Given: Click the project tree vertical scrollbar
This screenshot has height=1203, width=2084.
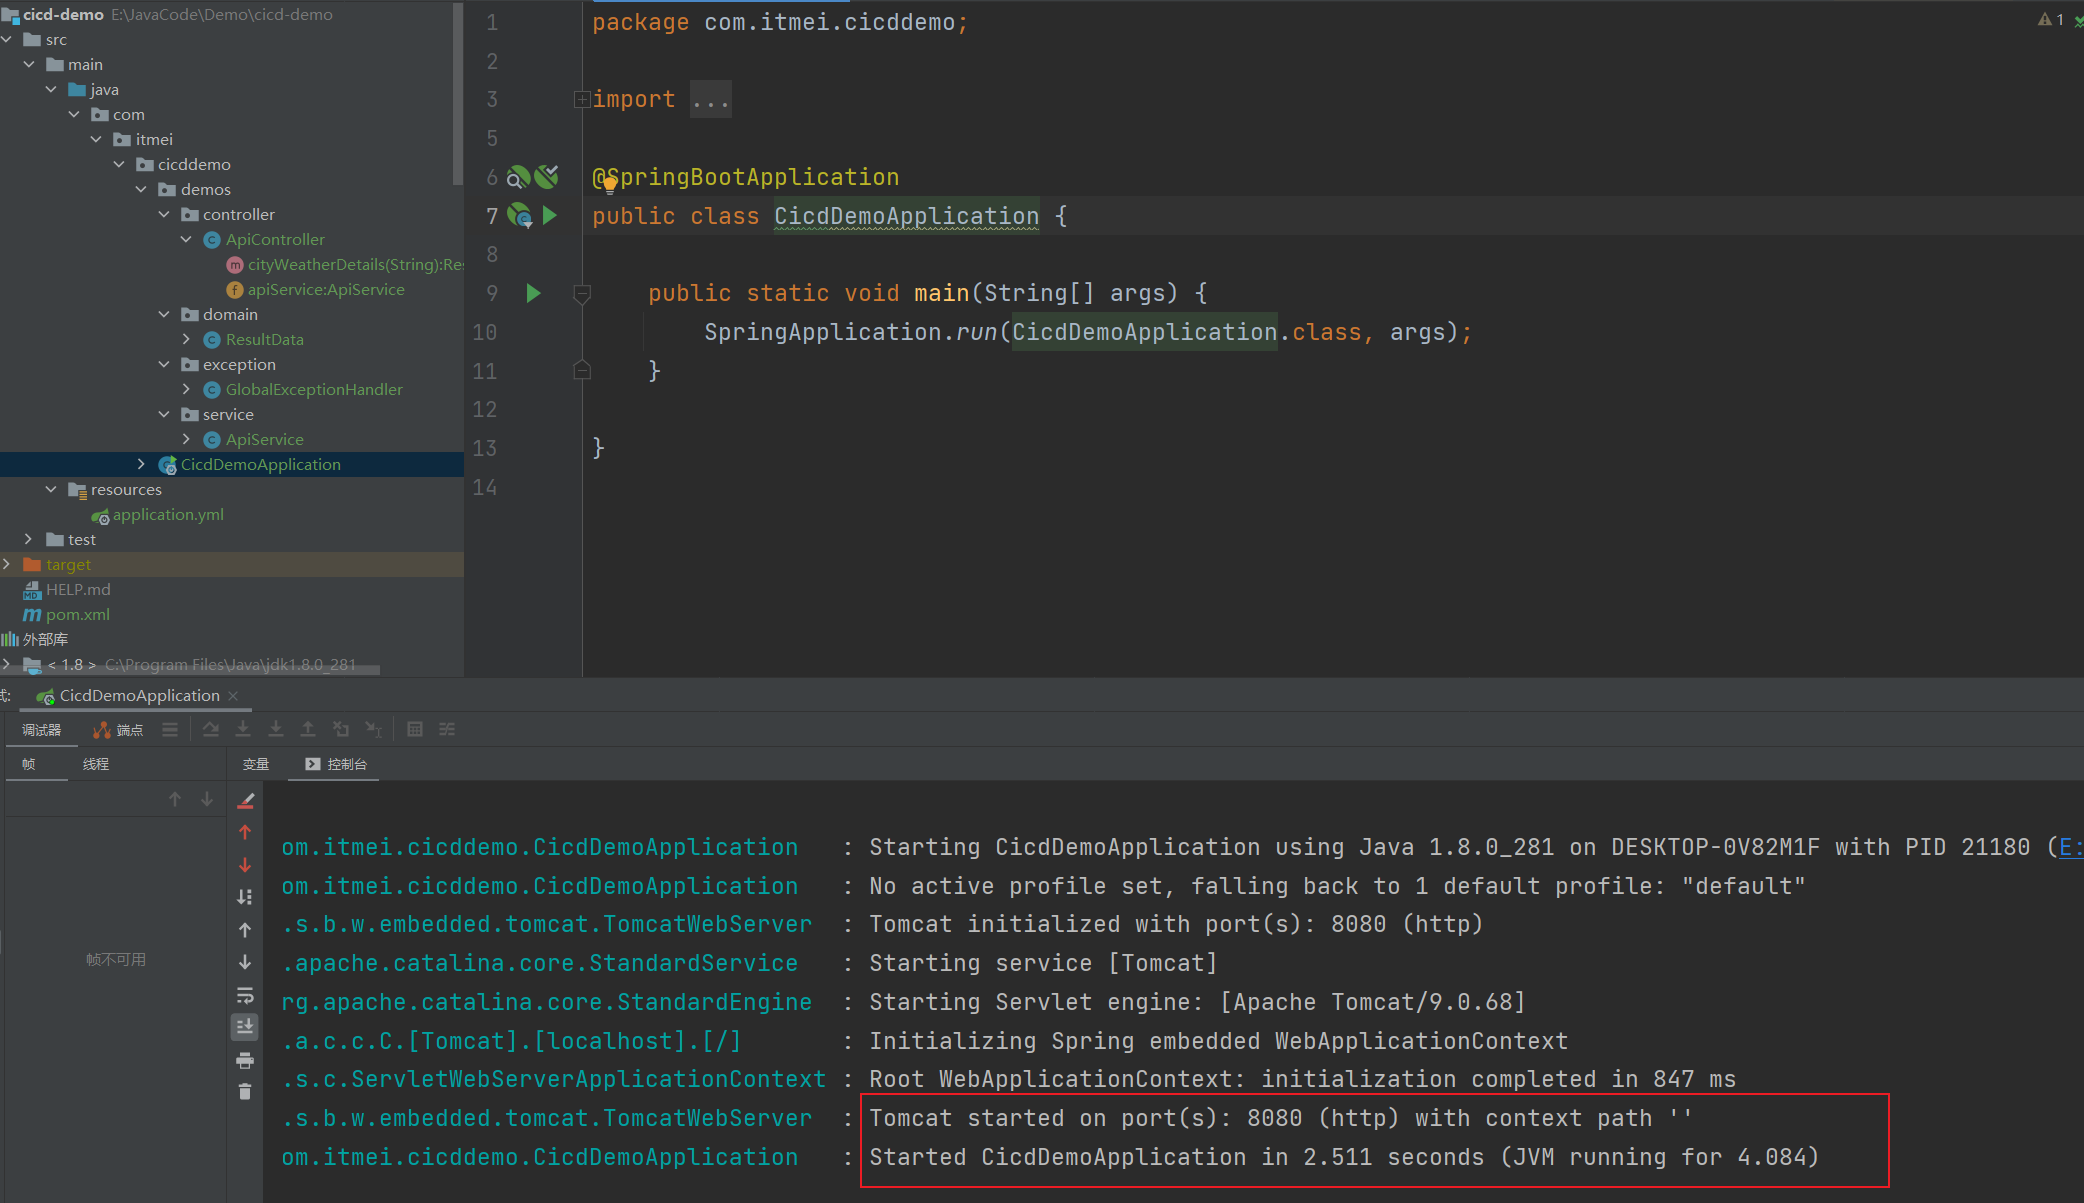Looking at the screenshot, I should point(458,95).
